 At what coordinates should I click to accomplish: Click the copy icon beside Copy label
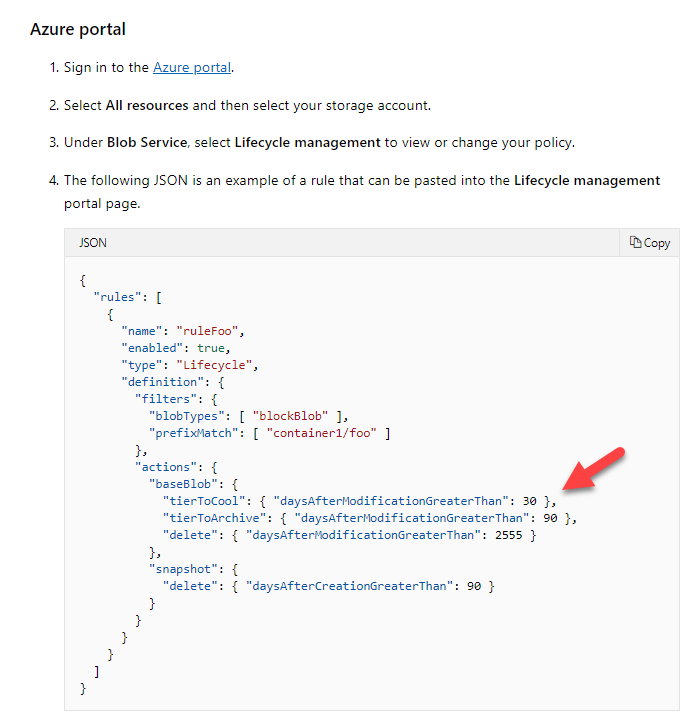pos(635,242)
